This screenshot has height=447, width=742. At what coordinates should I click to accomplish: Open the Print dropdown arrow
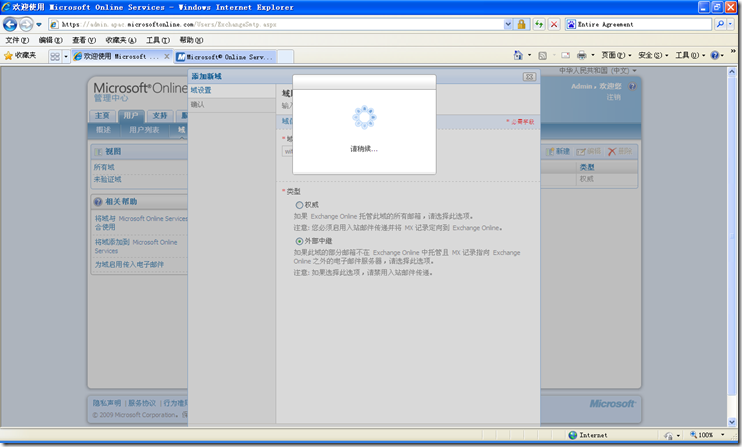pos(592,55)
